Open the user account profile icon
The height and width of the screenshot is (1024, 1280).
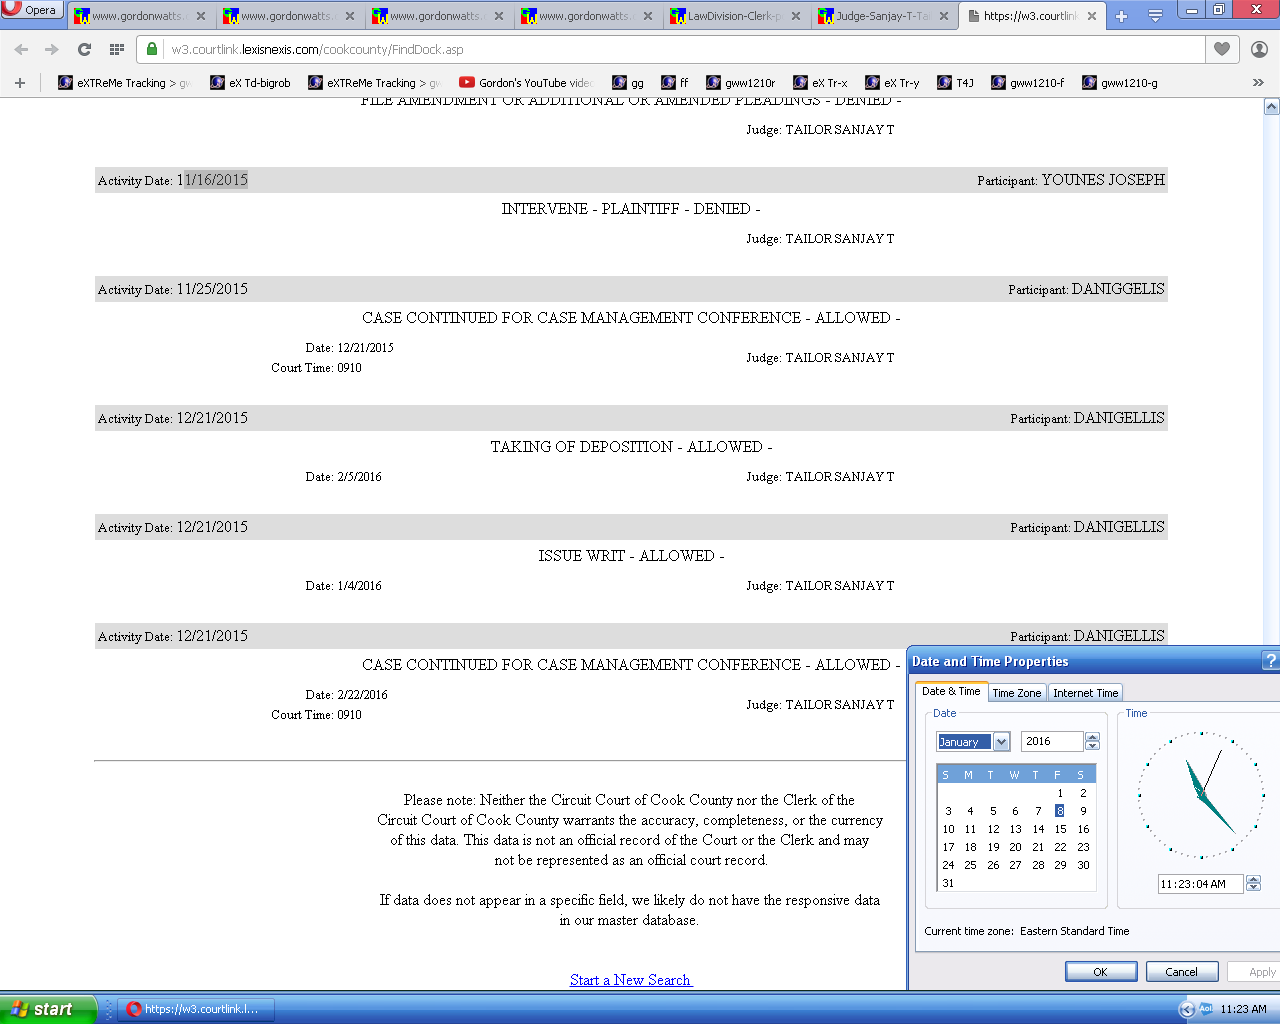tap(1259, 49)
